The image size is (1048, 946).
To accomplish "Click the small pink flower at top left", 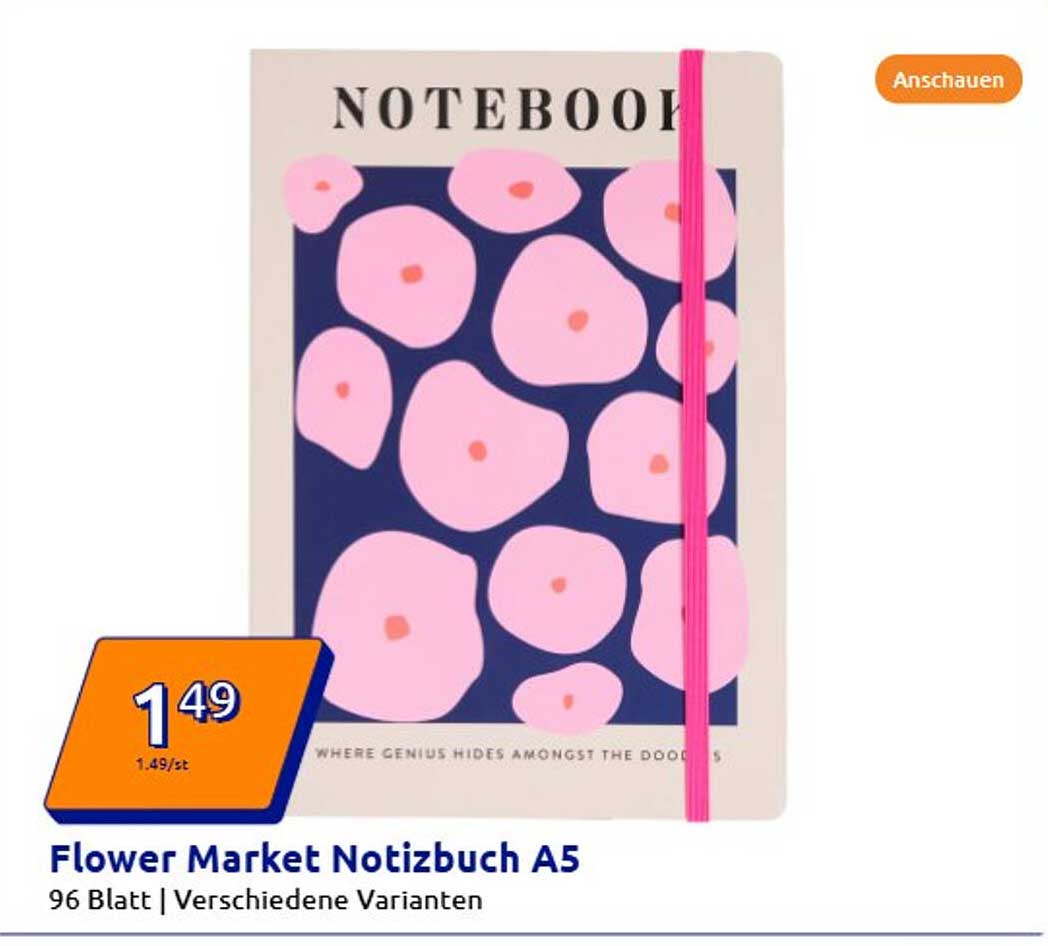I will 321,192.
